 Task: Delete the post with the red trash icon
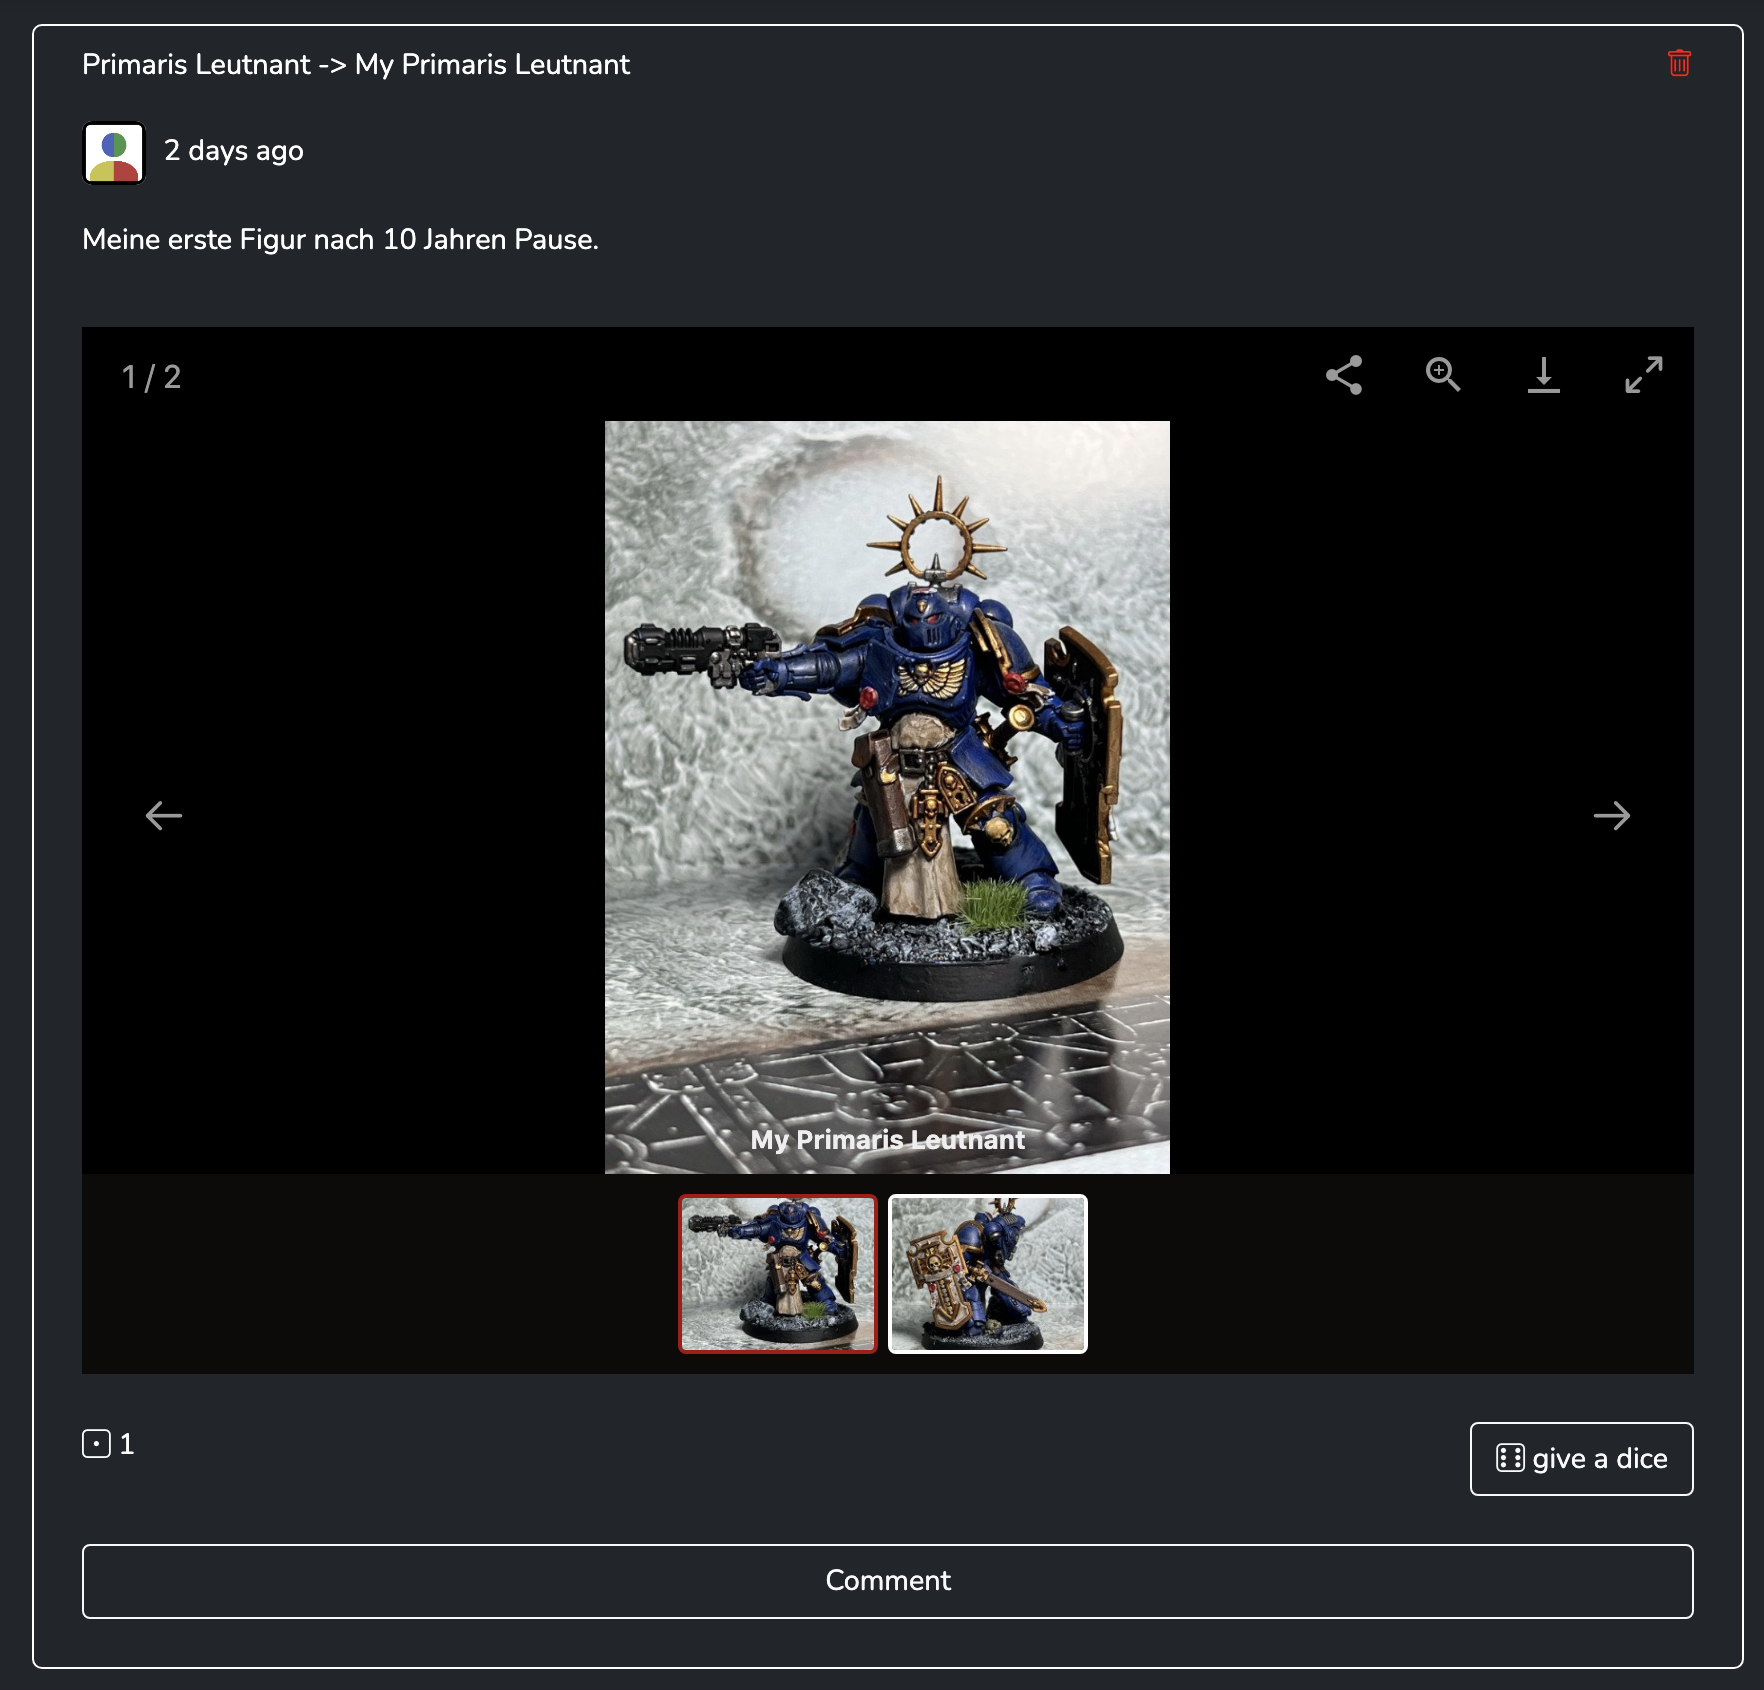tap(1679, 63)
